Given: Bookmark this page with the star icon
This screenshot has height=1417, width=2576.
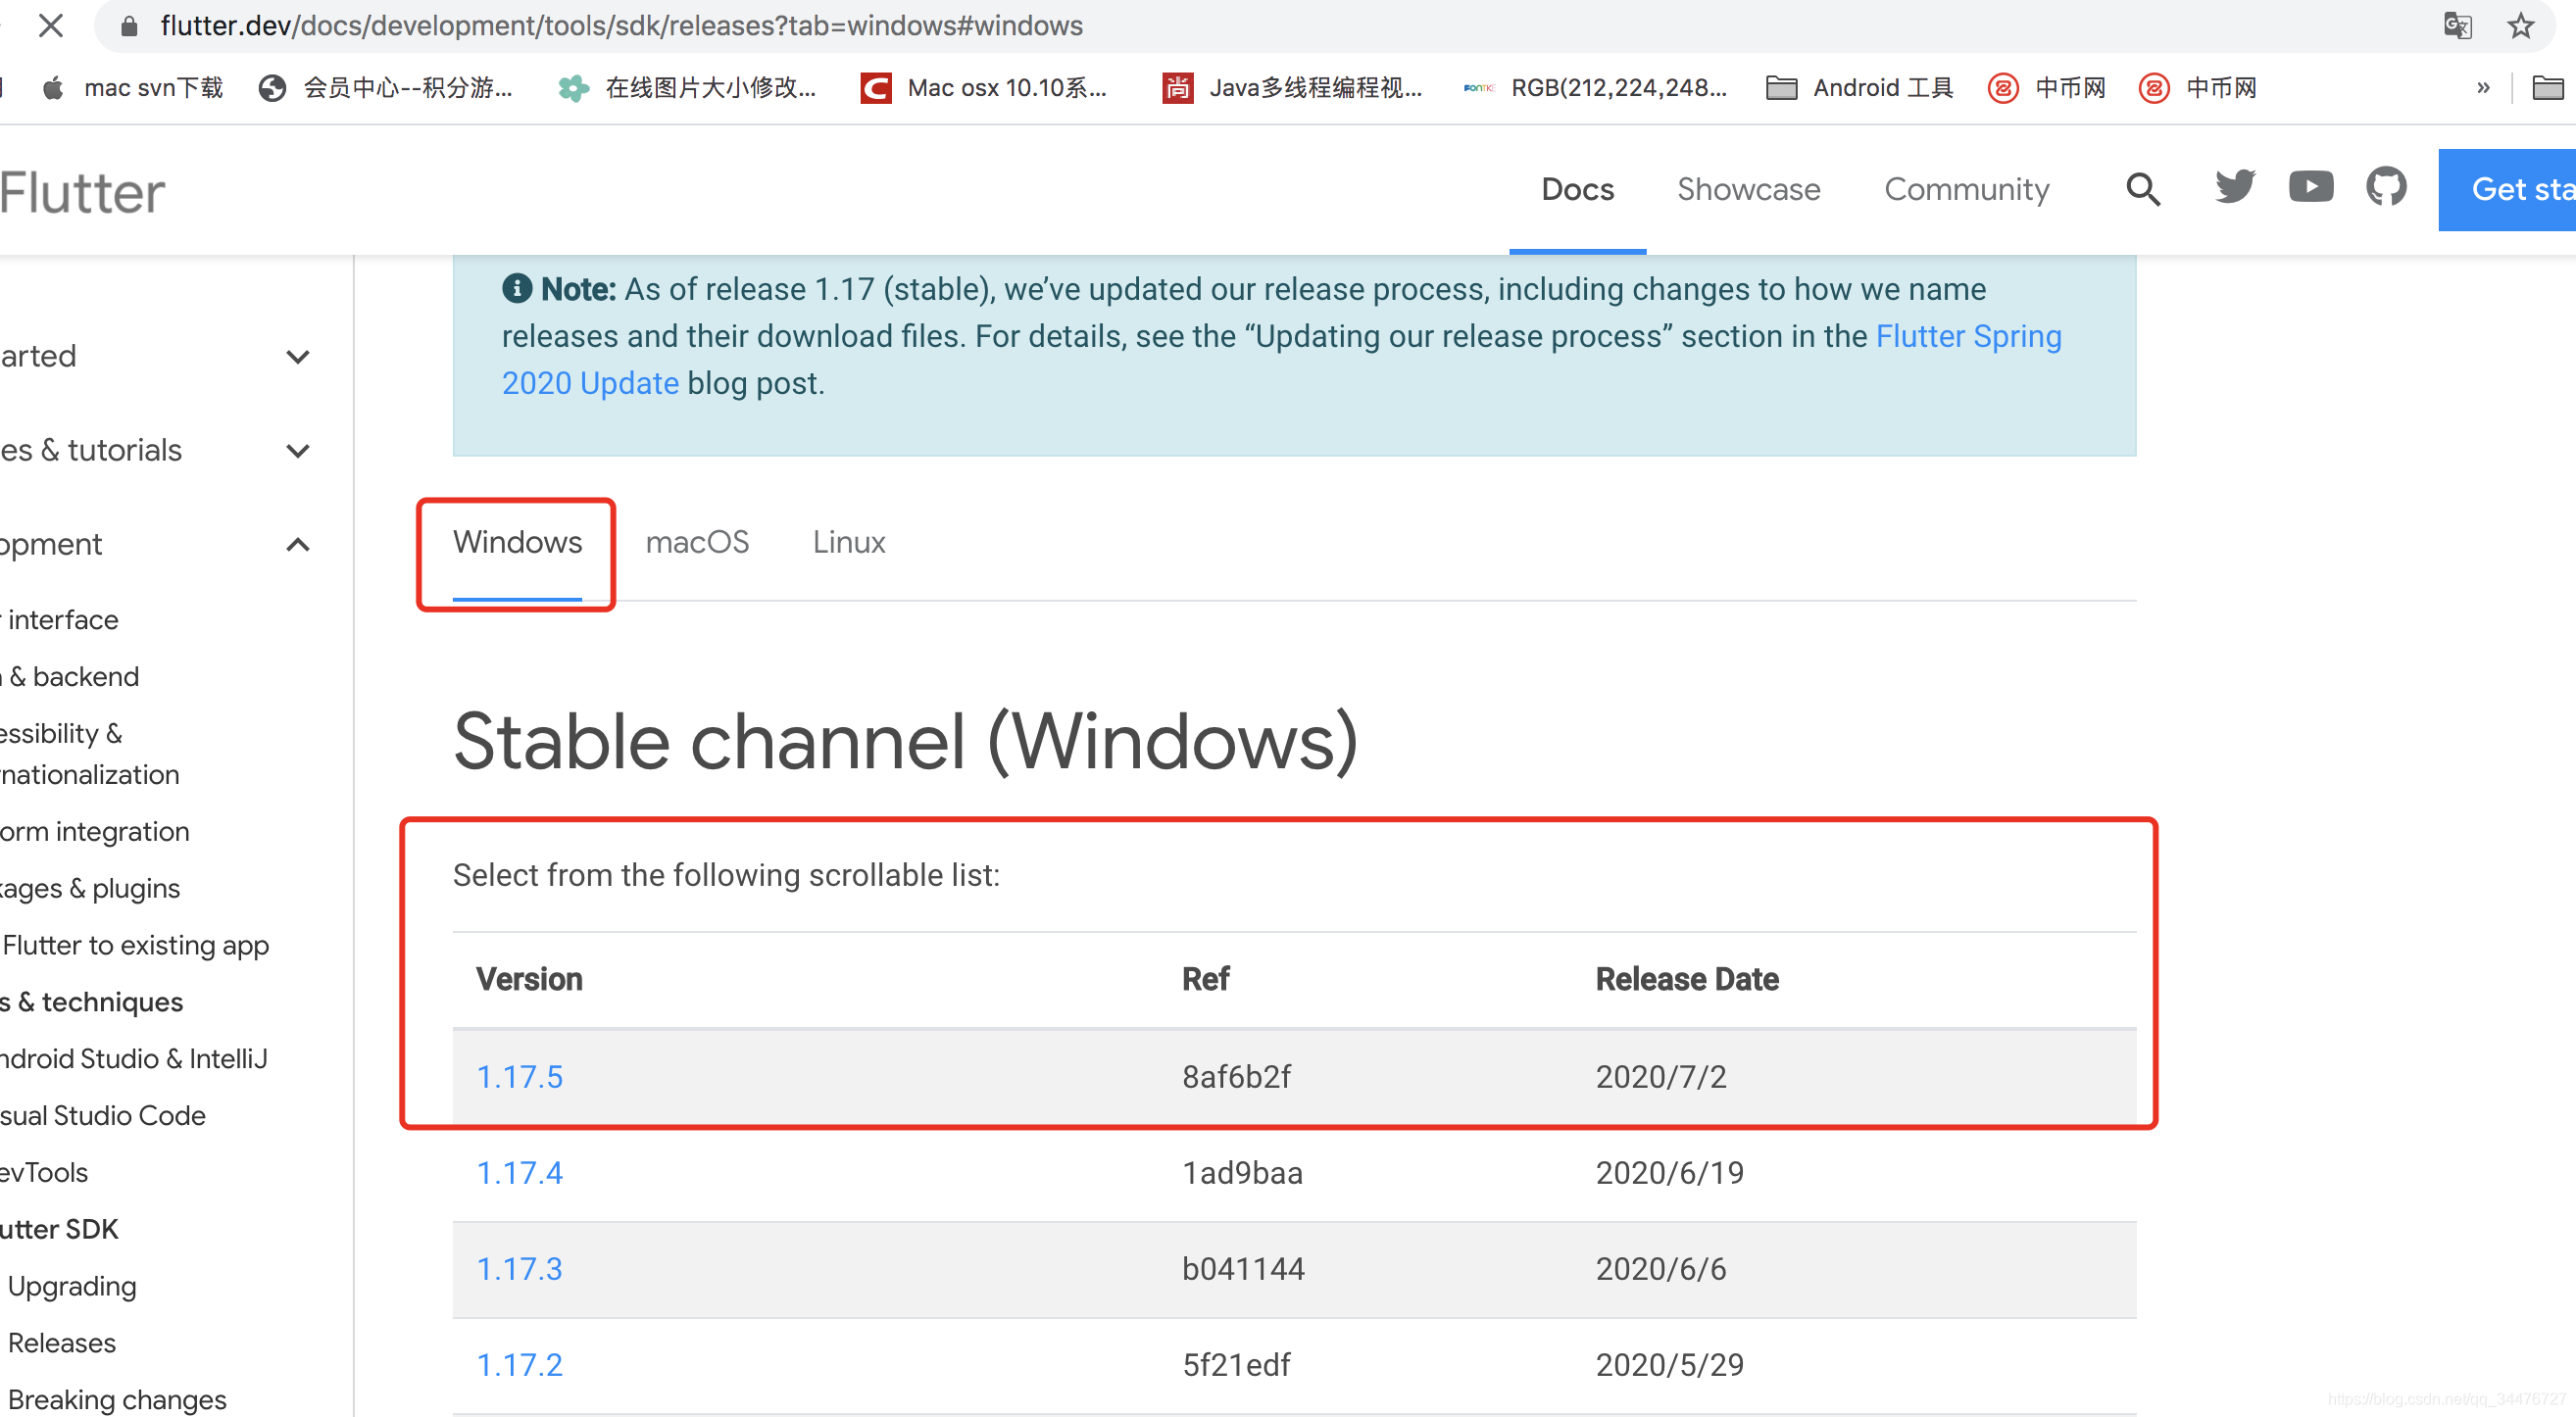Looking at the screenshot, I should pos(2521,26).
